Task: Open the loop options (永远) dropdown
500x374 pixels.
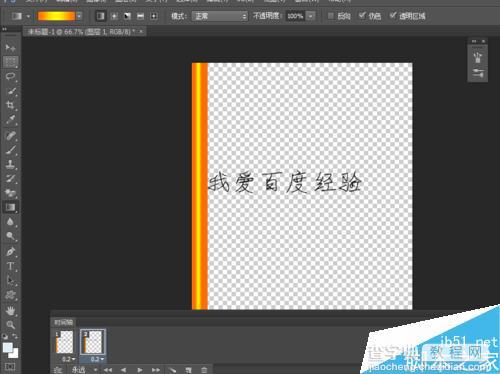Action: (x=84, y=370)
